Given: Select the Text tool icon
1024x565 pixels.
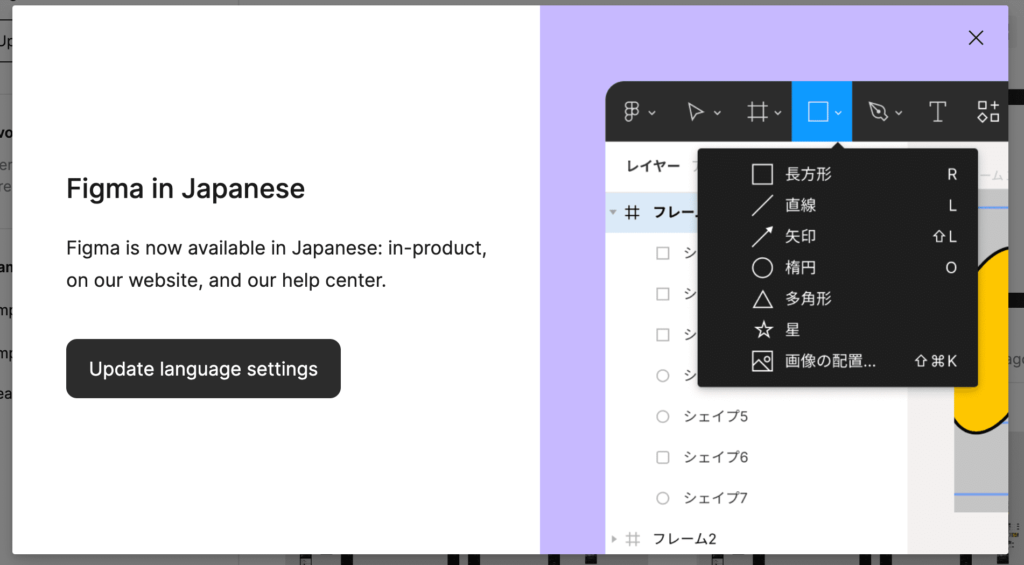Looking at the screenshot, I should (937, 112).
